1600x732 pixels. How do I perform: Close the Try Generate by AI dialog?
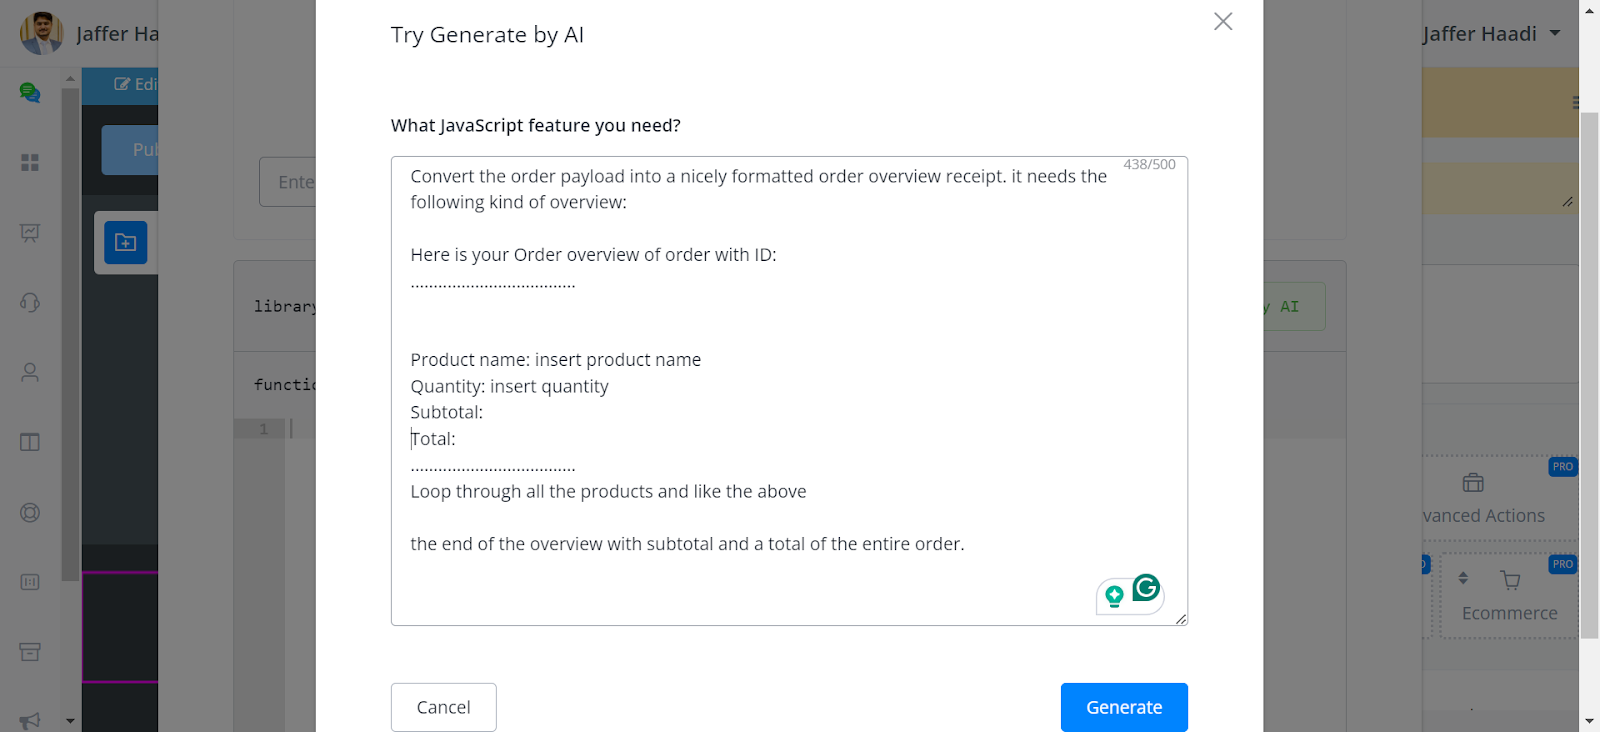pos(1222,21)
